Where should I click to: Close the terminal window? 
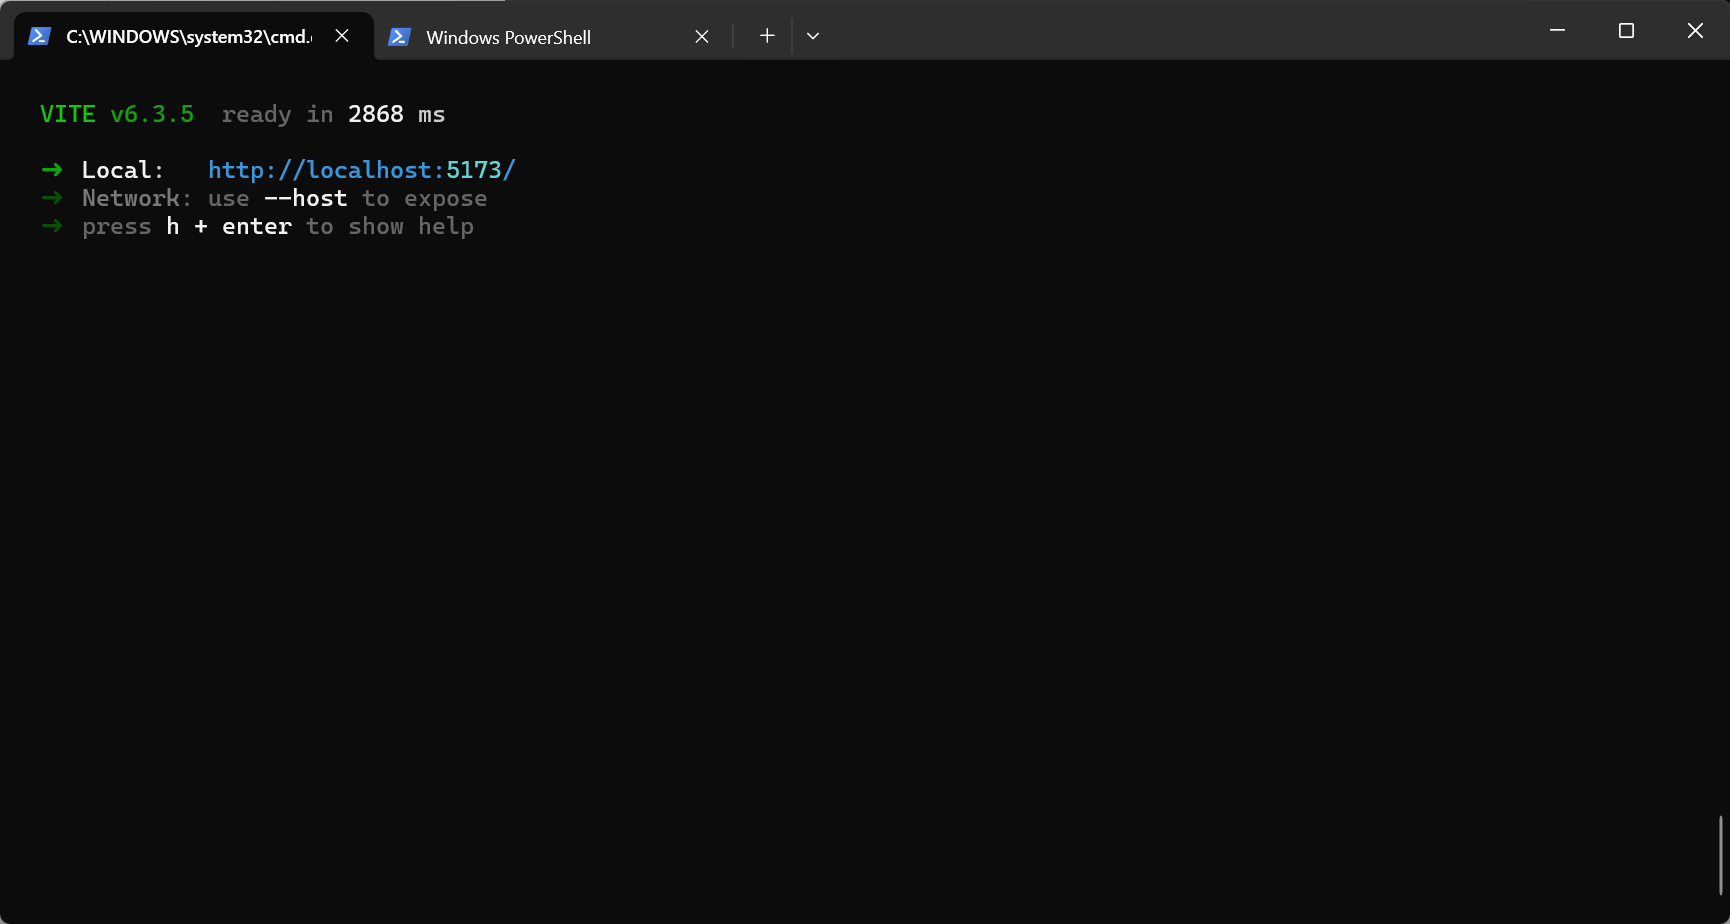[1695, 31]
